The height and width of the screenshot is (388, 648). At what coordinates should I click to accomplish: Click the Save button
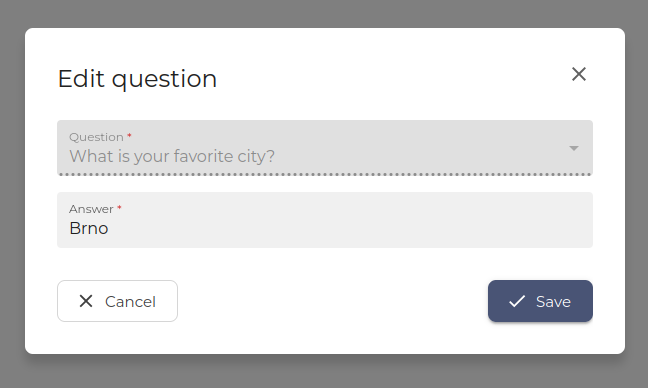tap(540, 301)
